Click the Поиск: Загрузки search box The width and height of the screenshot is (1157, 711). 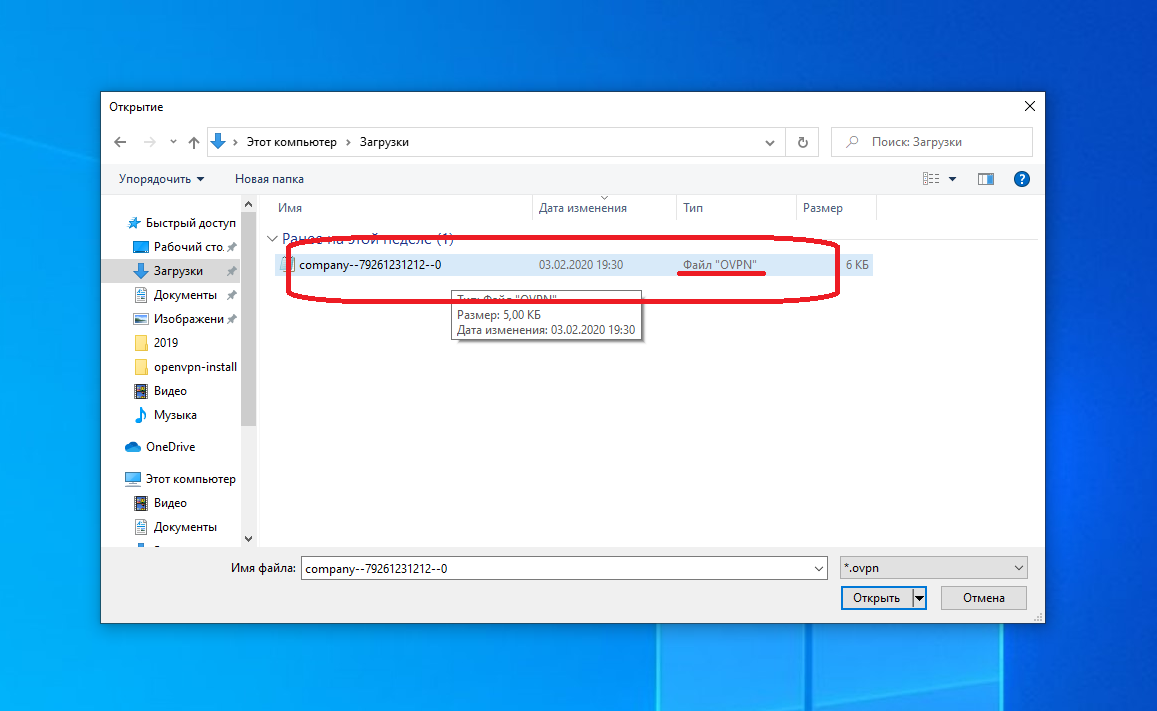click(x=940, y=142)
